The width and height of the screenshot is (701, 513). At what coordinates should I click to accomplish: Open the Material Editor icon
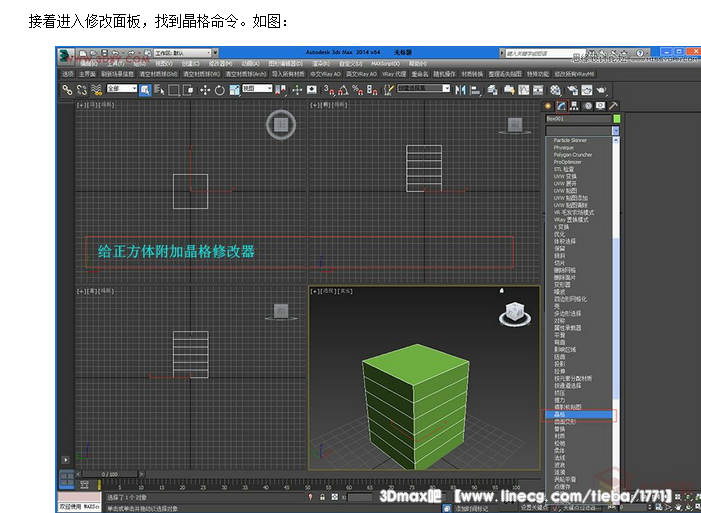pos(555,90)
